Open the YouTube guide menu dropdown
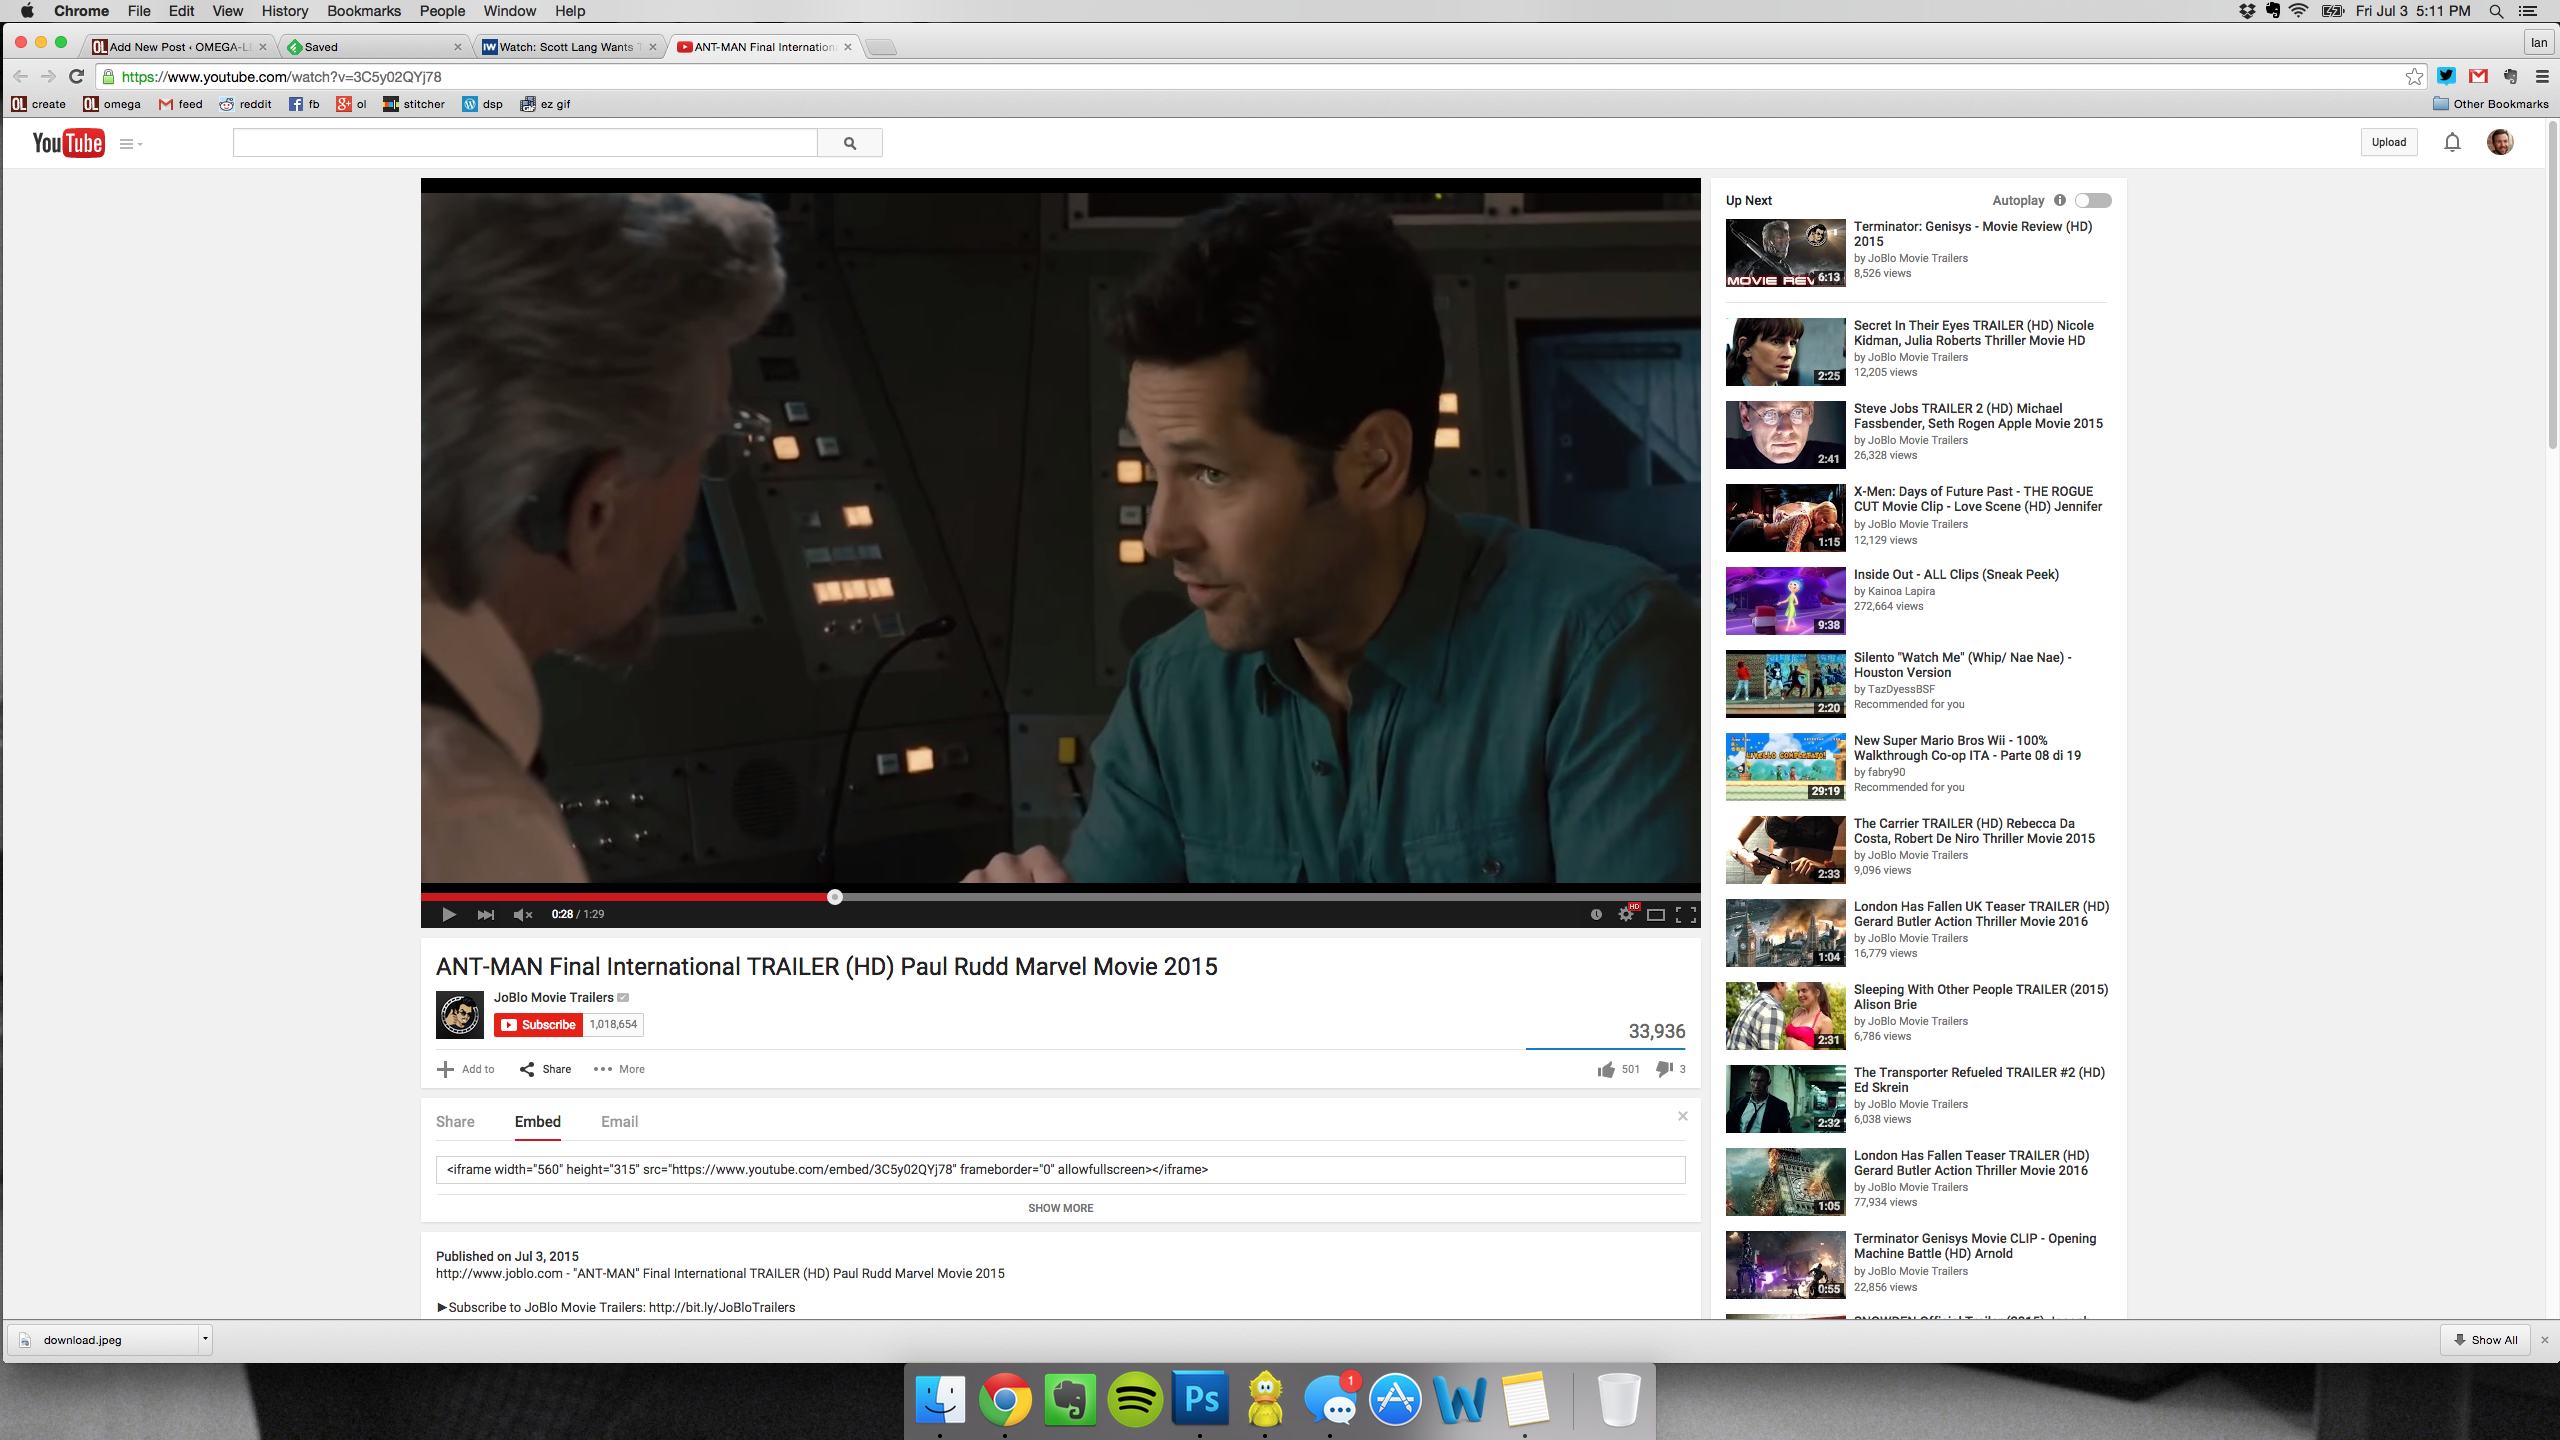 (131, 144)
